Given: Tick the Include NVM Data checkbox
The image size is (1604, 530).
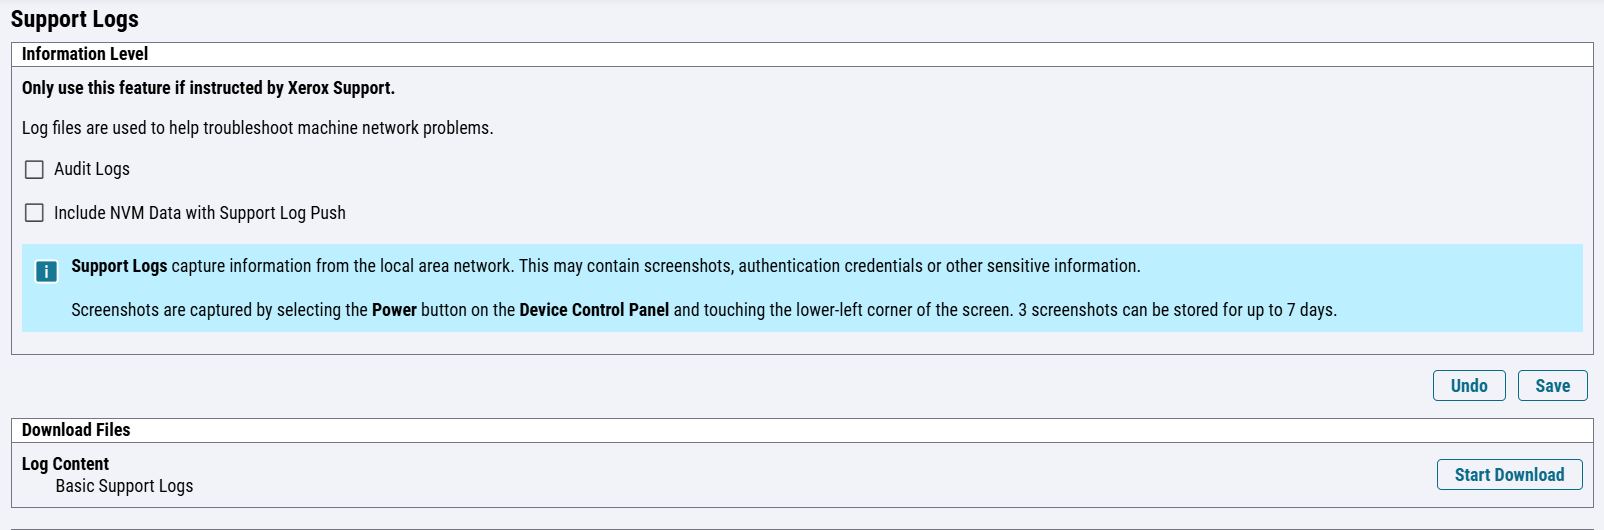Looking at the screenshot, I should tap(34, 212).
